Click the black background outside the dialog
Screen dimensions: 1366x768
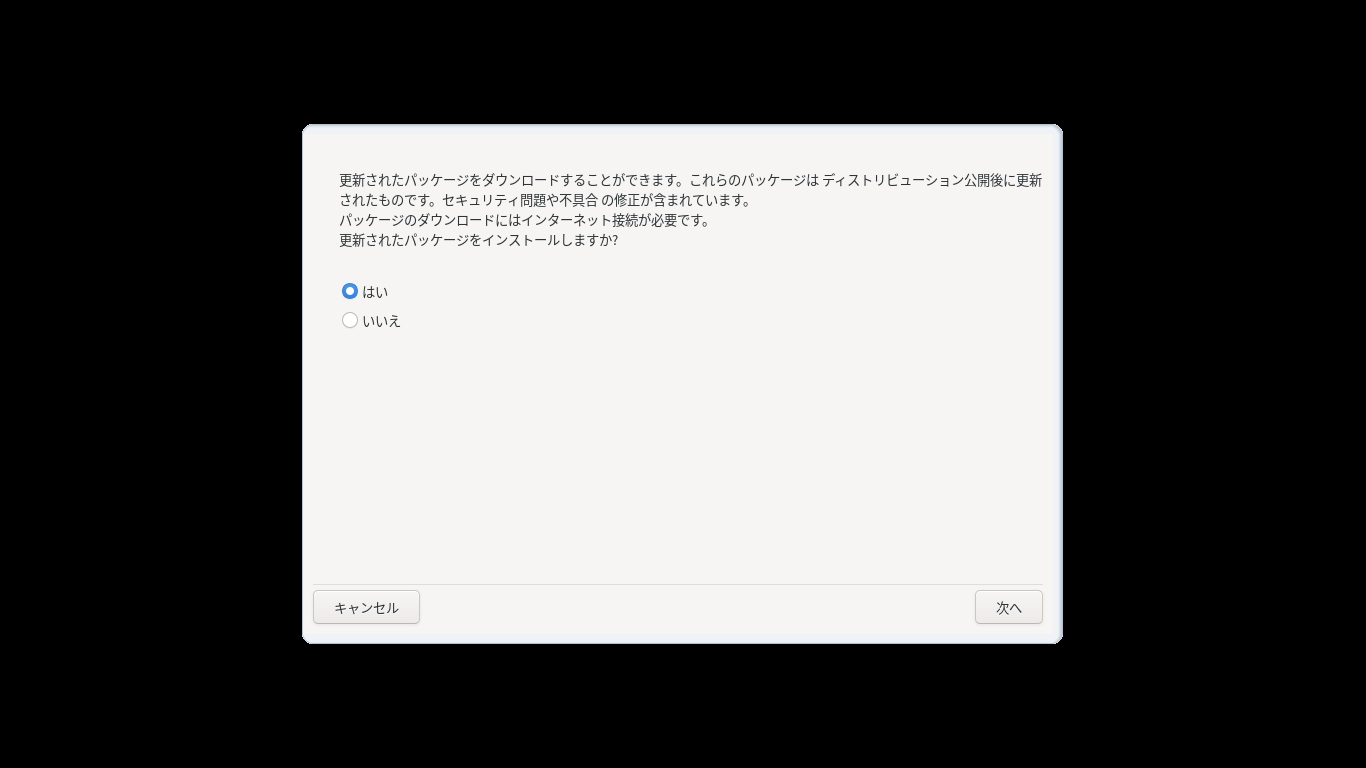150,400
